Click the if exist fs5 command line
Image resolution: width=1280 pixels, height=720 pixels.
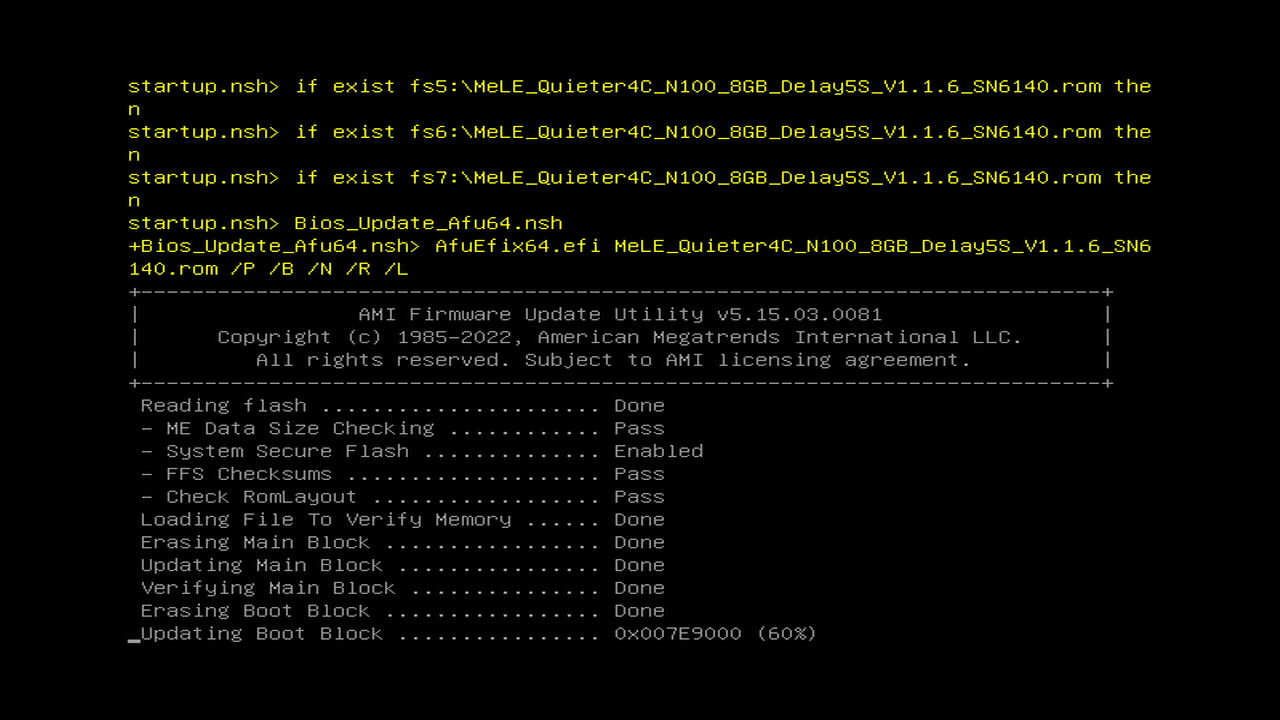(640, 97)
